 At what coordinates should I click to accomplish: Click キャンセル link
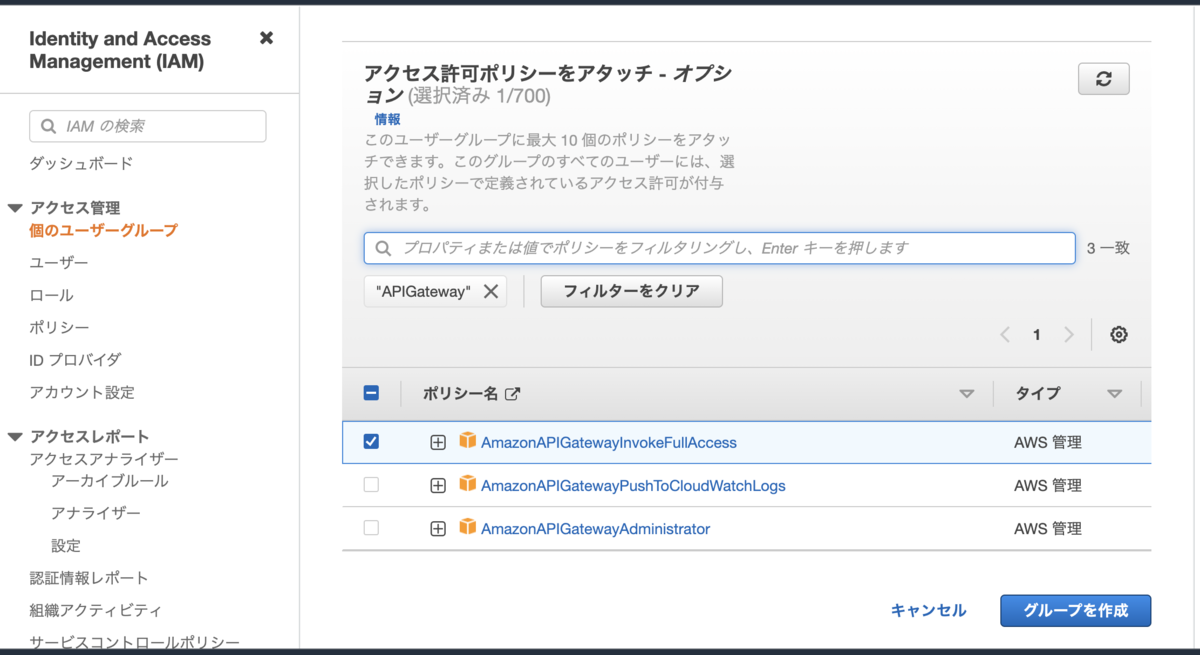pos(928,610)
